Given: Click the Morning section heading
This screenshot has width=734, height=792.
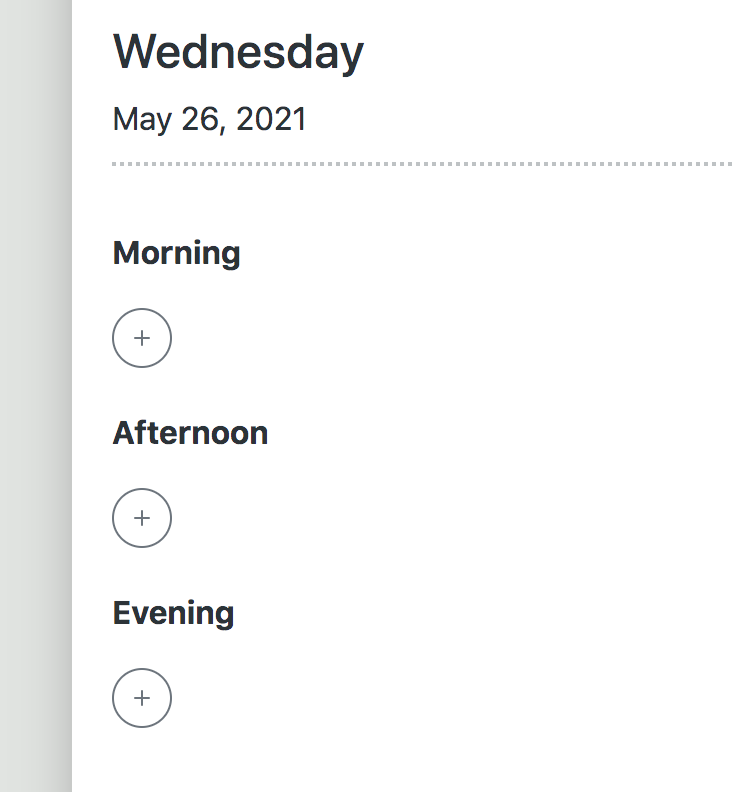Looking at the screenshot, I should click(176, 253).
